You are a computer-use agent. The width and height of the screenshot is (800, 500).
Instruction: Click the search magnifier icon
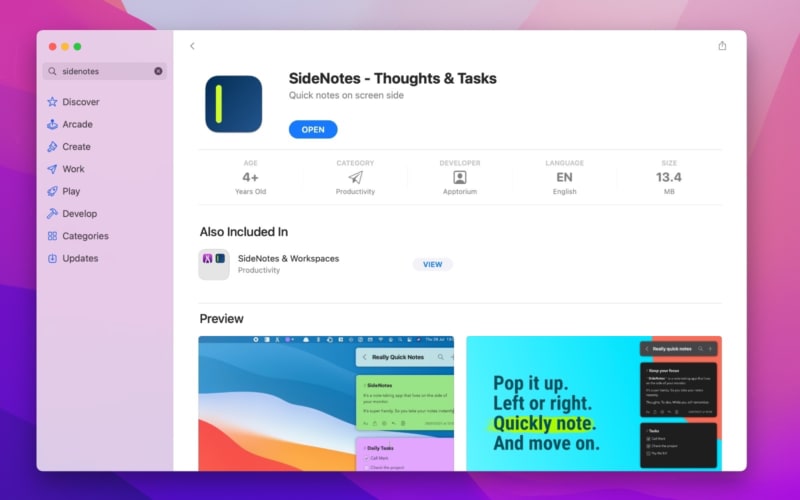point(52,71)
